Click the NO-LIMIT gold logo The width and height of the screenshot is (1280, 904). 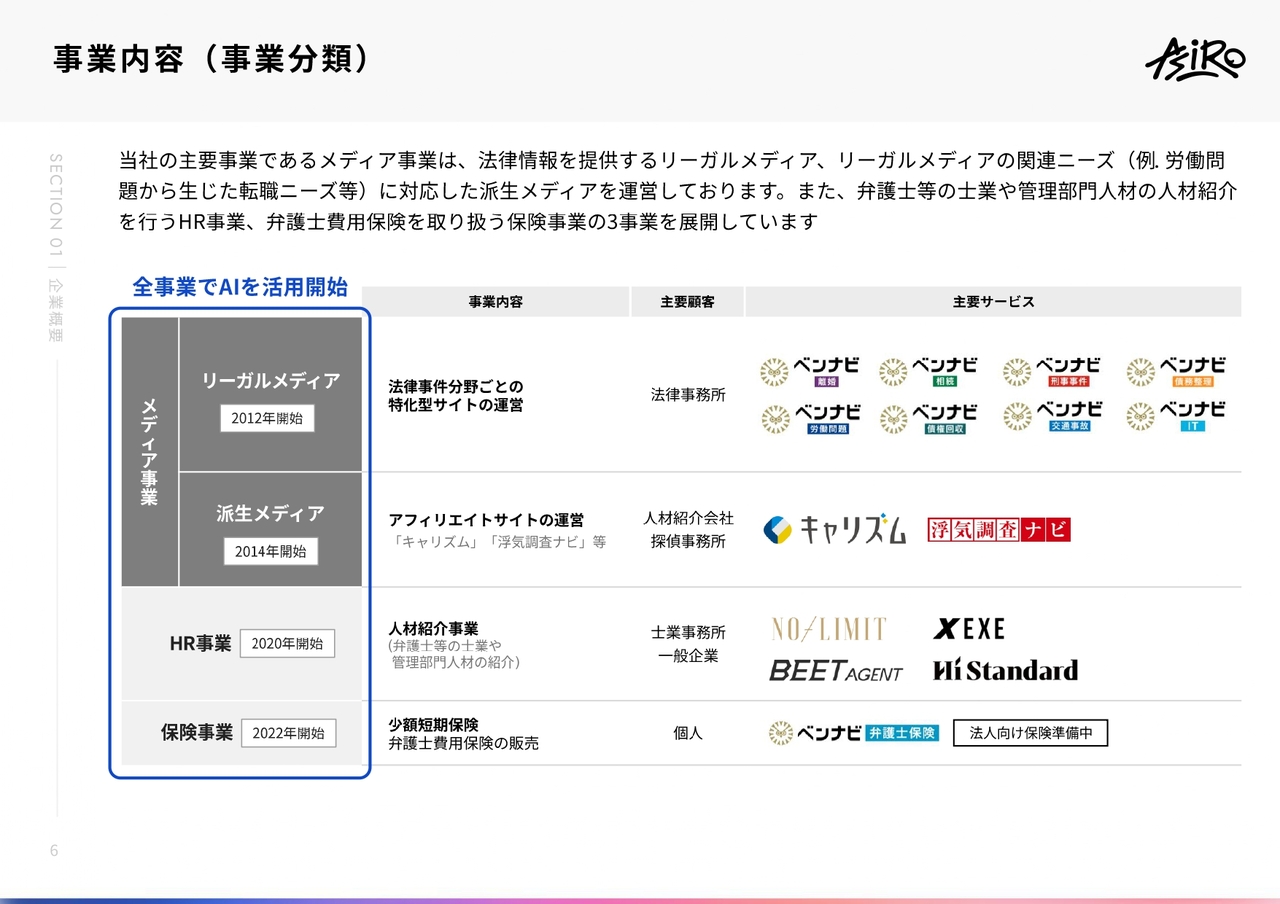point(828,629)
